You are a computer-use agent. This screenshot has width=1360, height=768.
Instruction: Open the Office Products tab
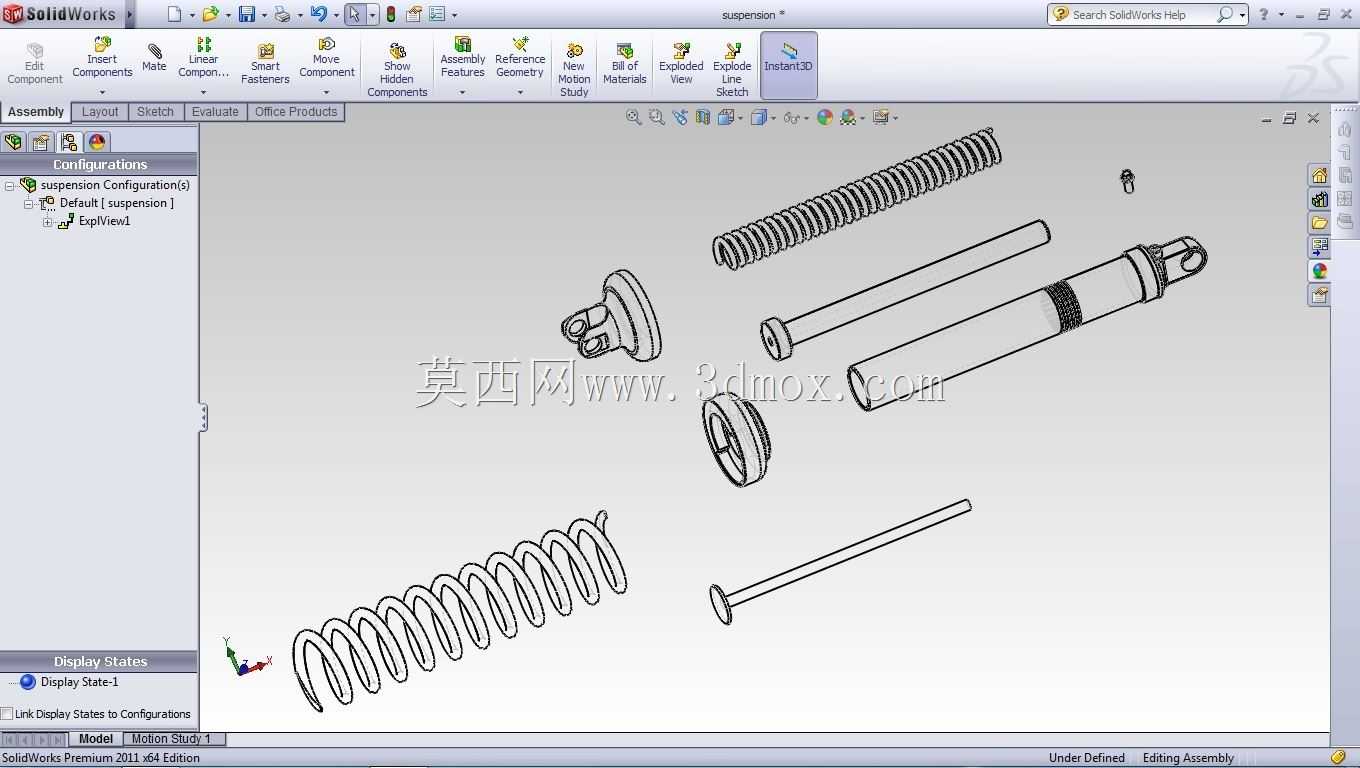tap(296, 112)
